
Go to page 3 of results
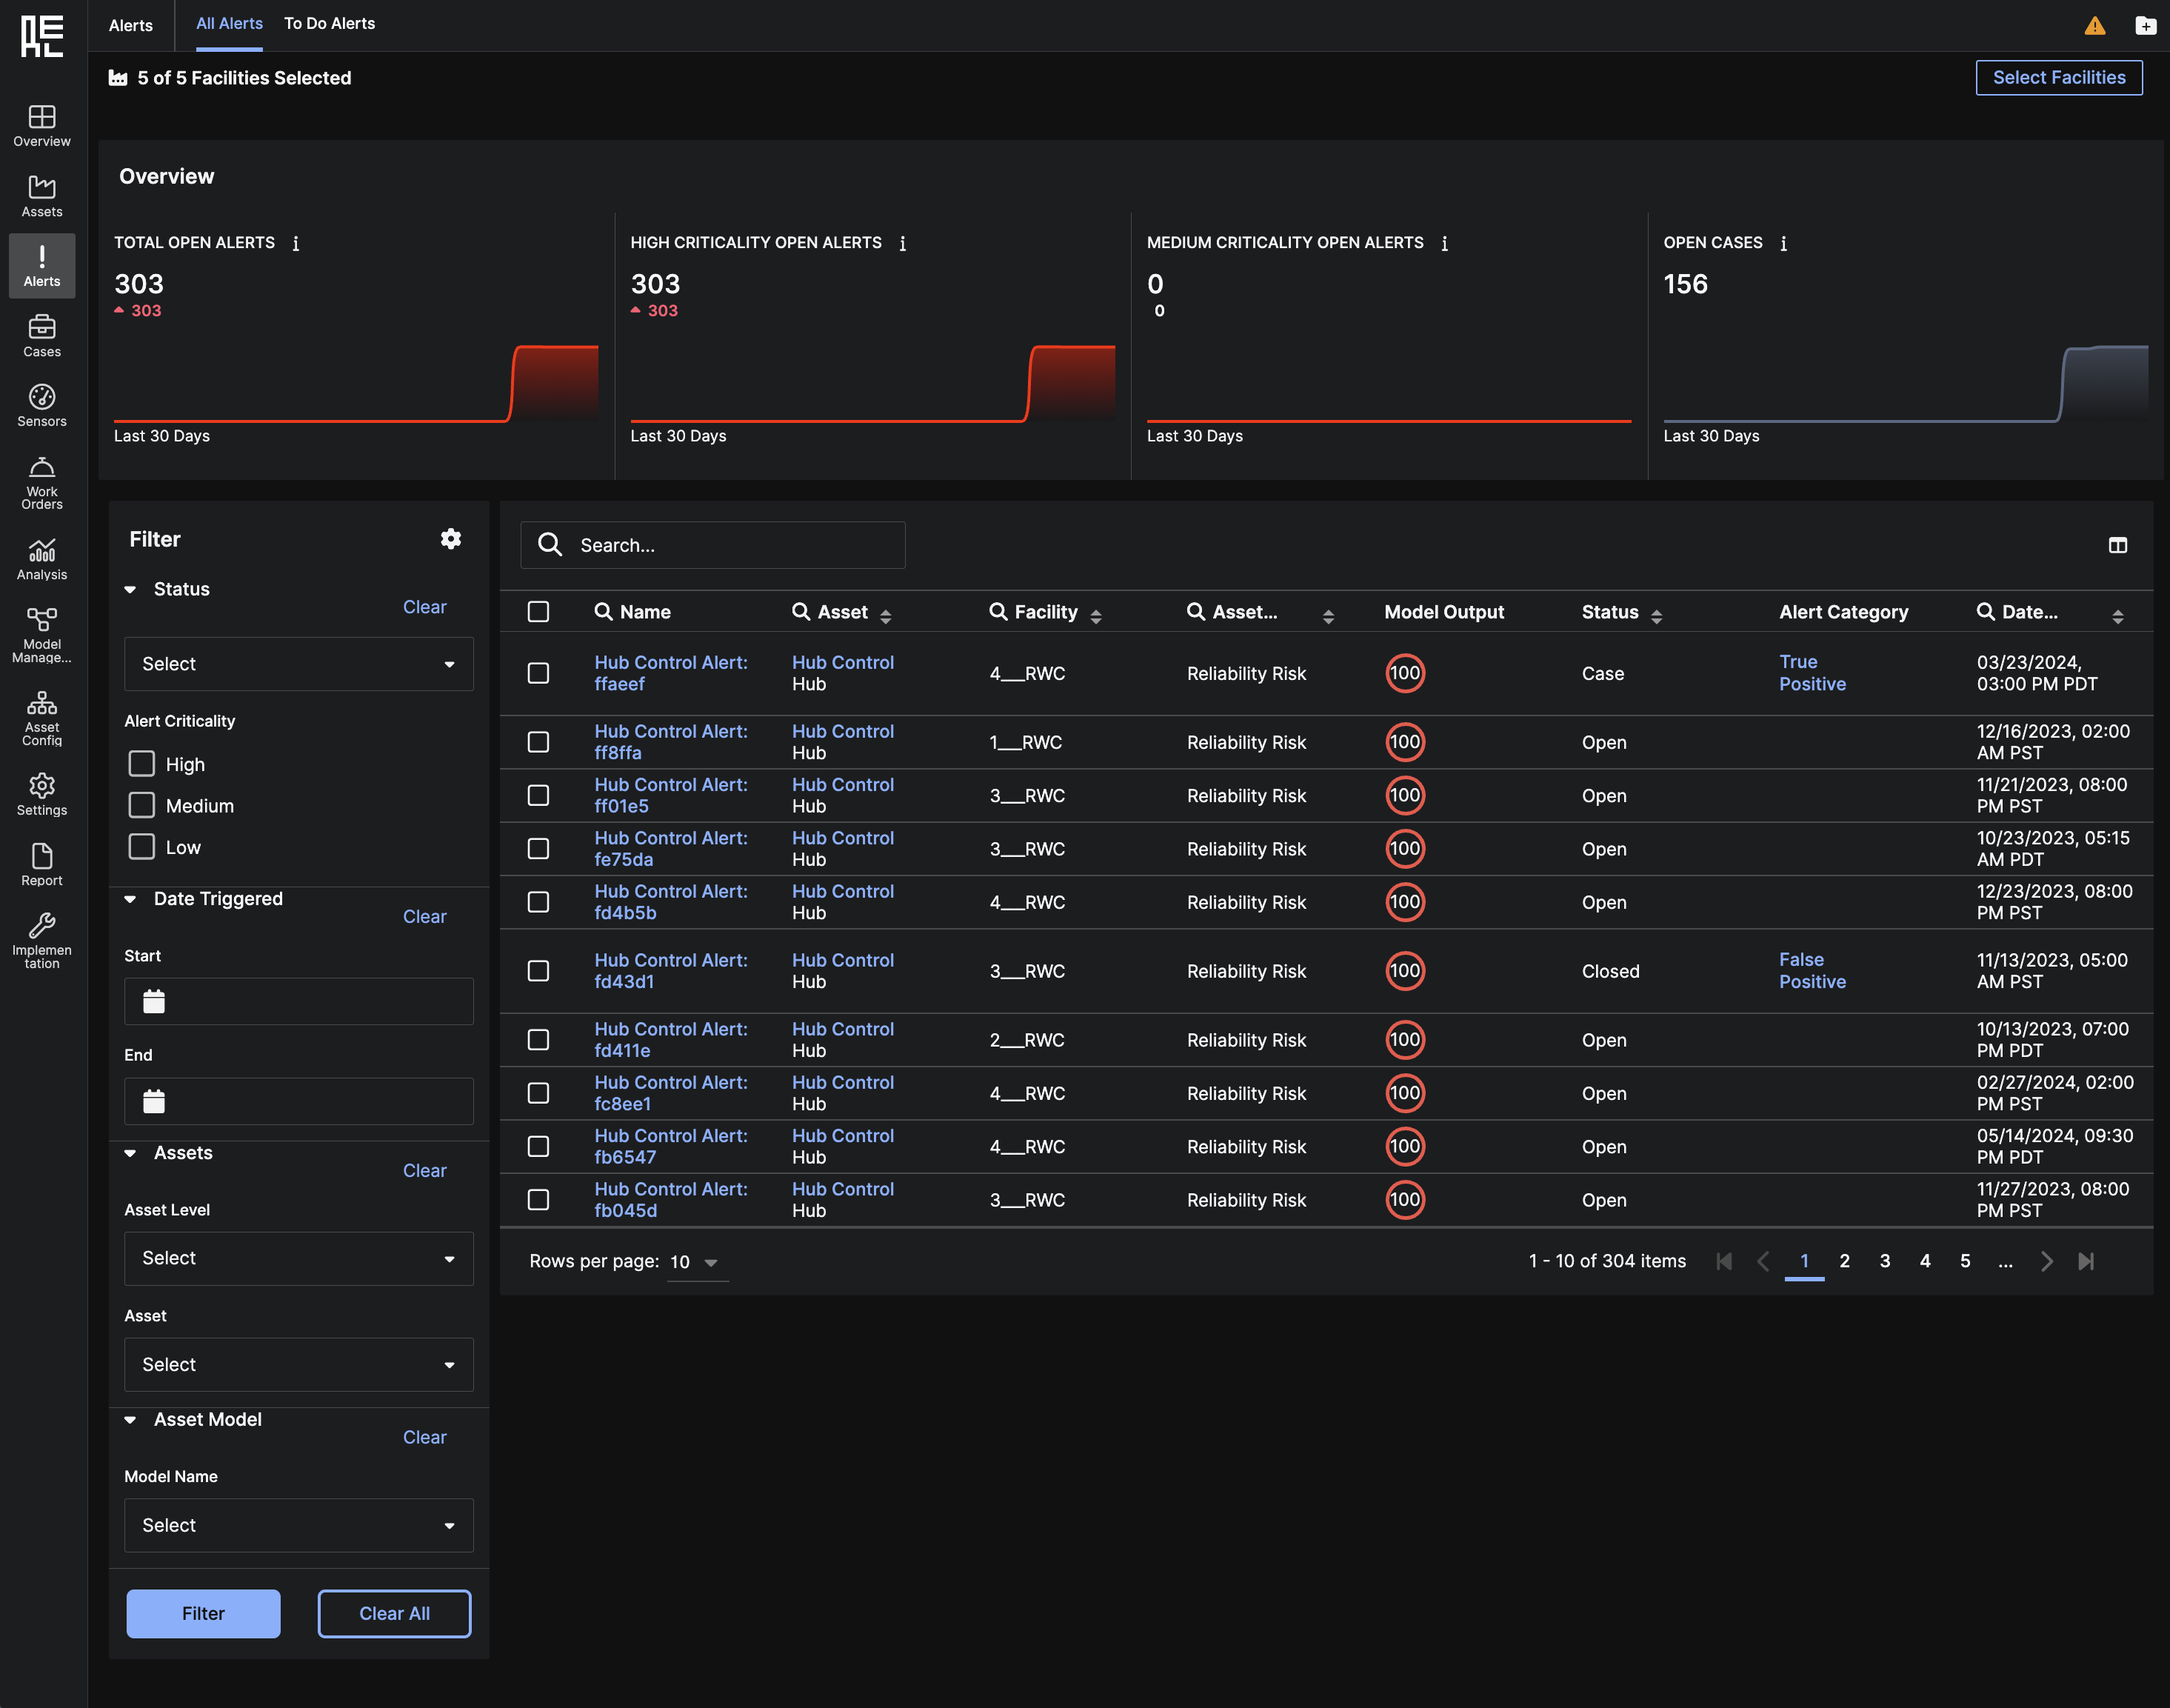coord(1884,1261)
